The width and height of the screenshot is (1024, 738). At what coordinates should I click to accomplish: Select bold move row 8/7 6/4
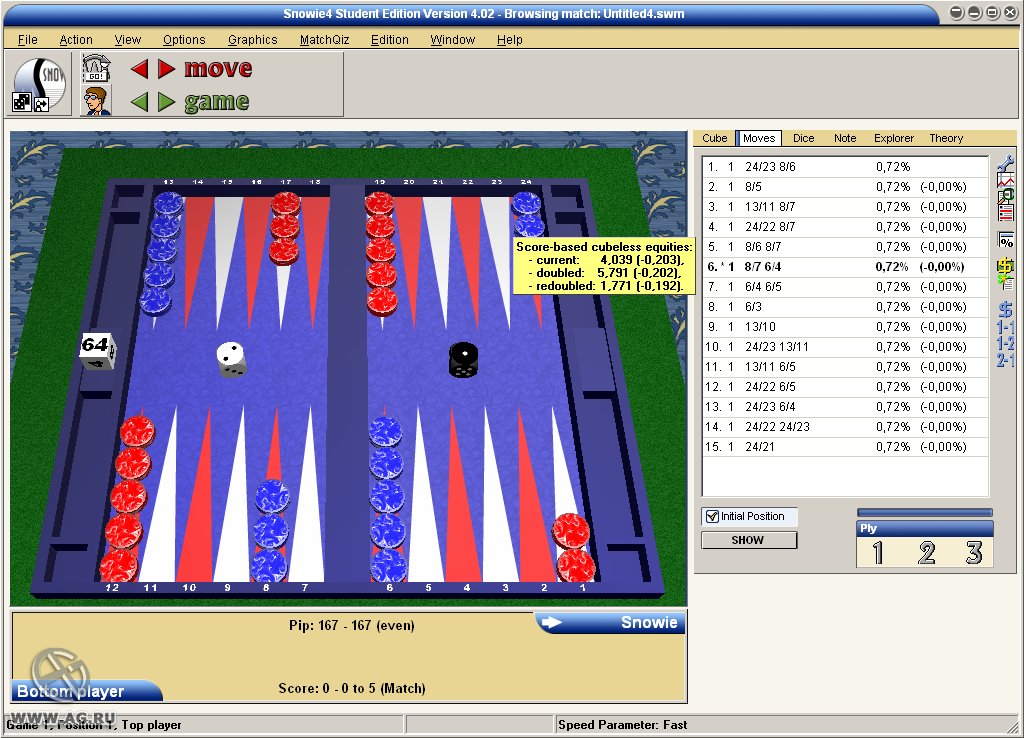(x=845, y=266)
